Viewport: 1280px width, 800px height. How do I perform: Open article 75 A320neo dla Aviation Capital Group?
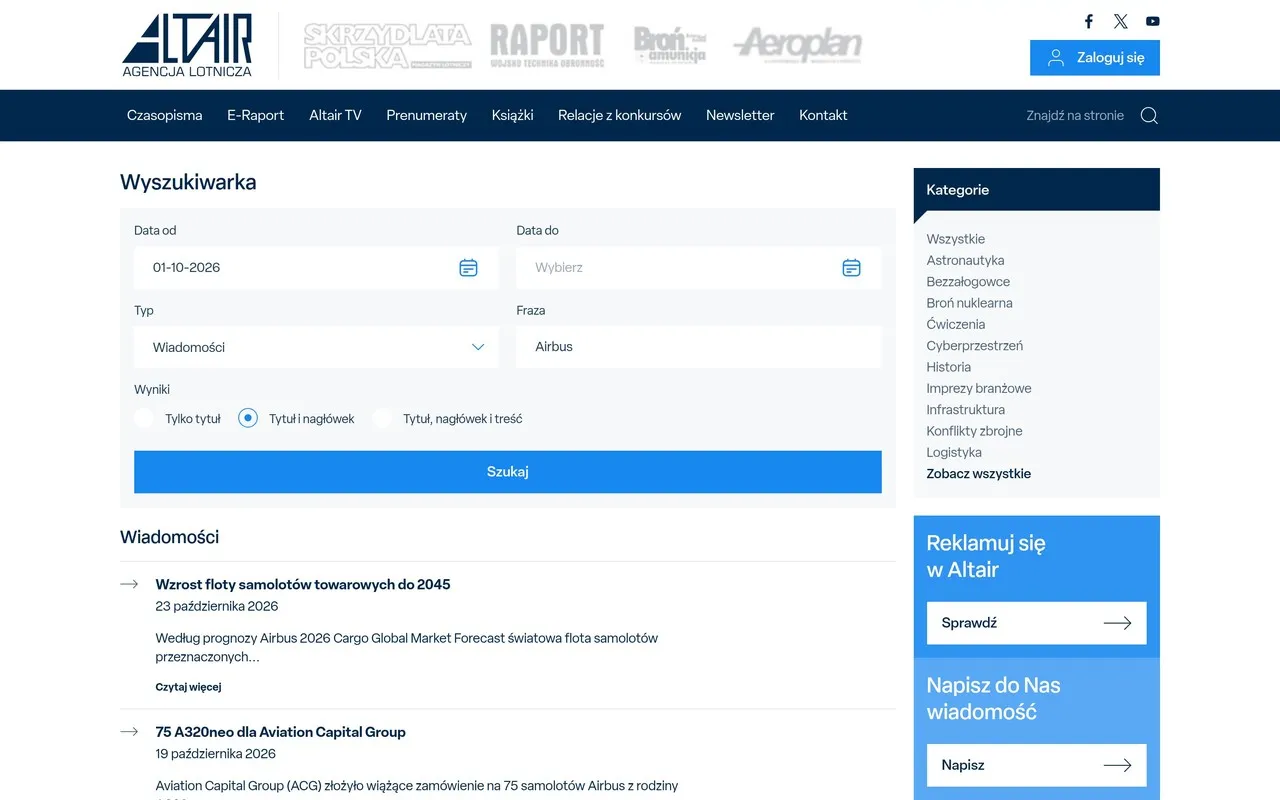tap(281, 732)
